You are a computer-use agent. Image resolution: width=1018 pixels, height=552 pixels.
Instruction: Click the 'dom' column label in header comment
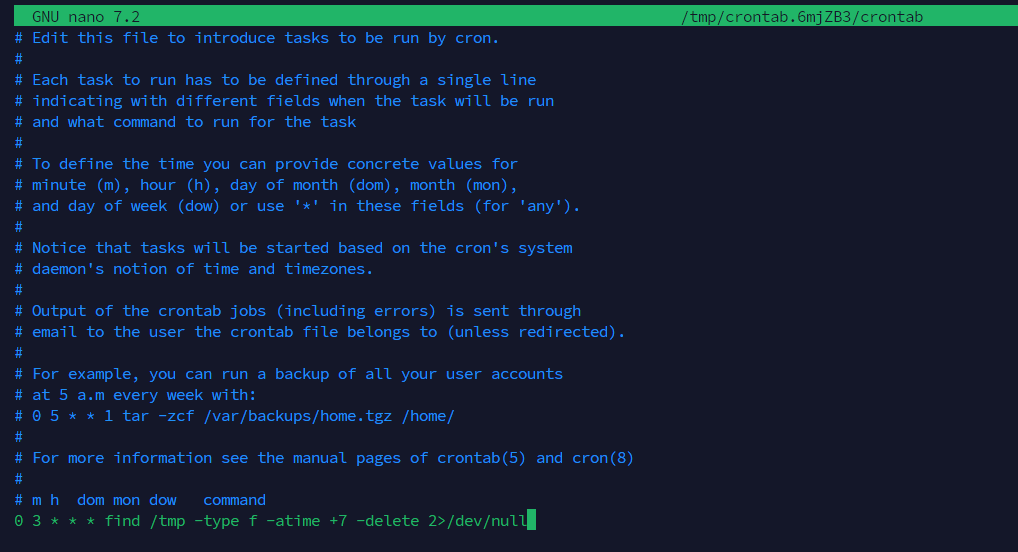coord(90,500)
